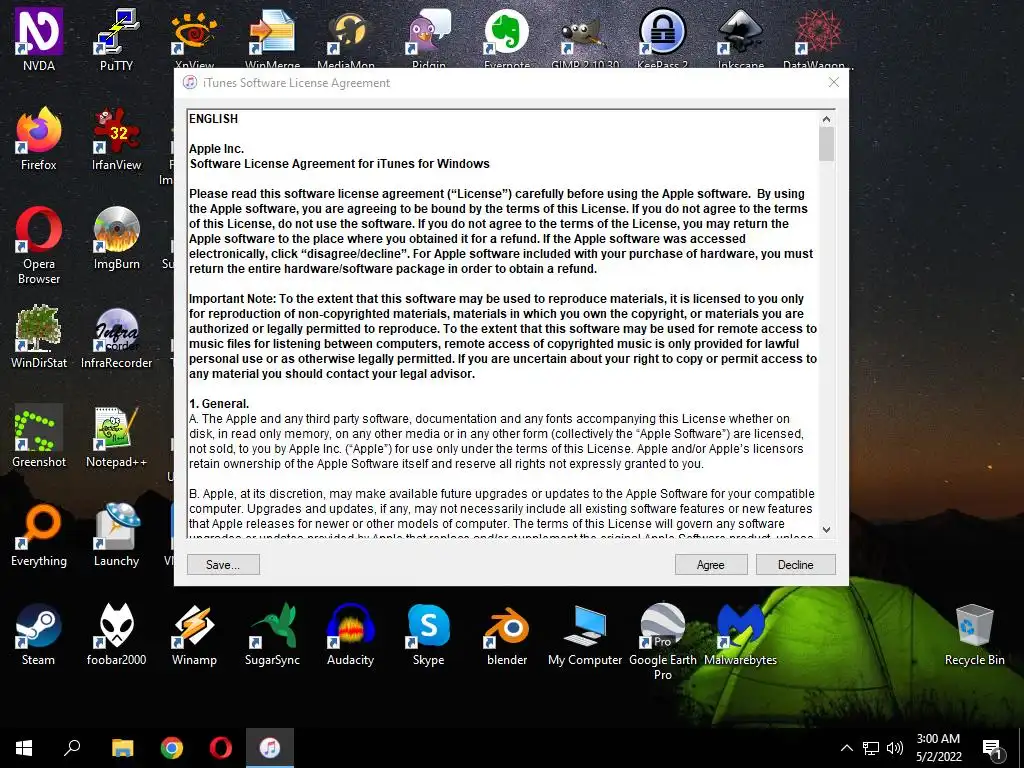Launch Chrome from the taskbar
The width and height of the screenshot is (1024, 768).
172,748
